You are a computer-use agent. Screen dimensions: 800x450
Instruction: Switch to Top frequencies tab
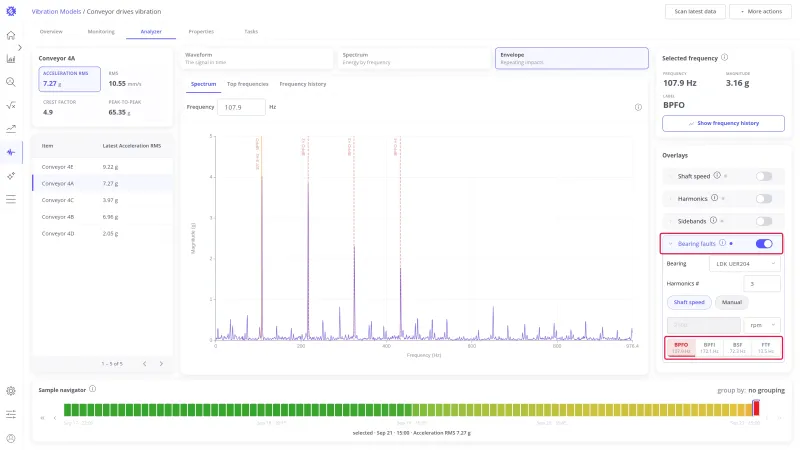247,84
